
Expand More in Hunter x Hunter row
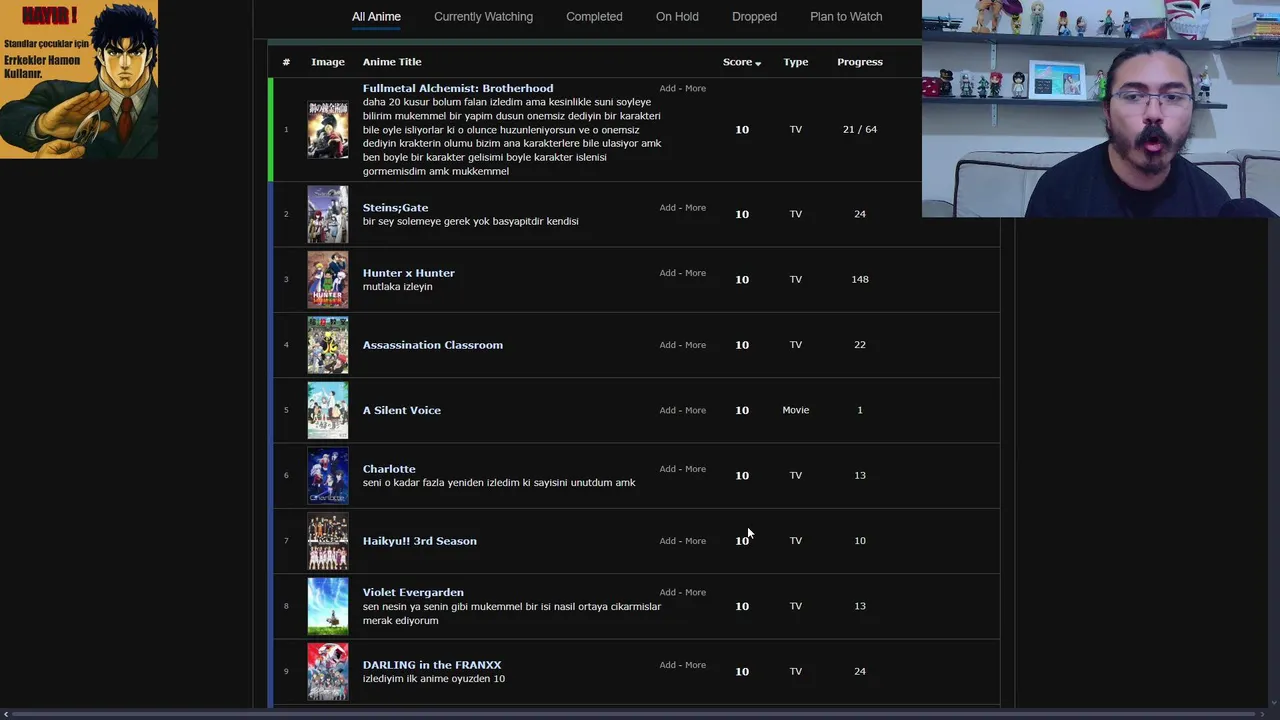(695, 273)
